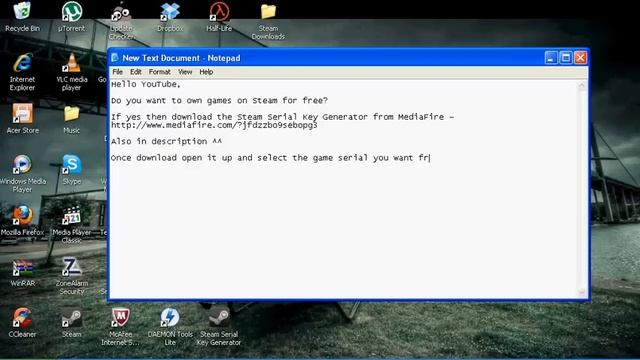Click the 'Once download open it up' line
The image size is (640, 360).
(270, 158)
